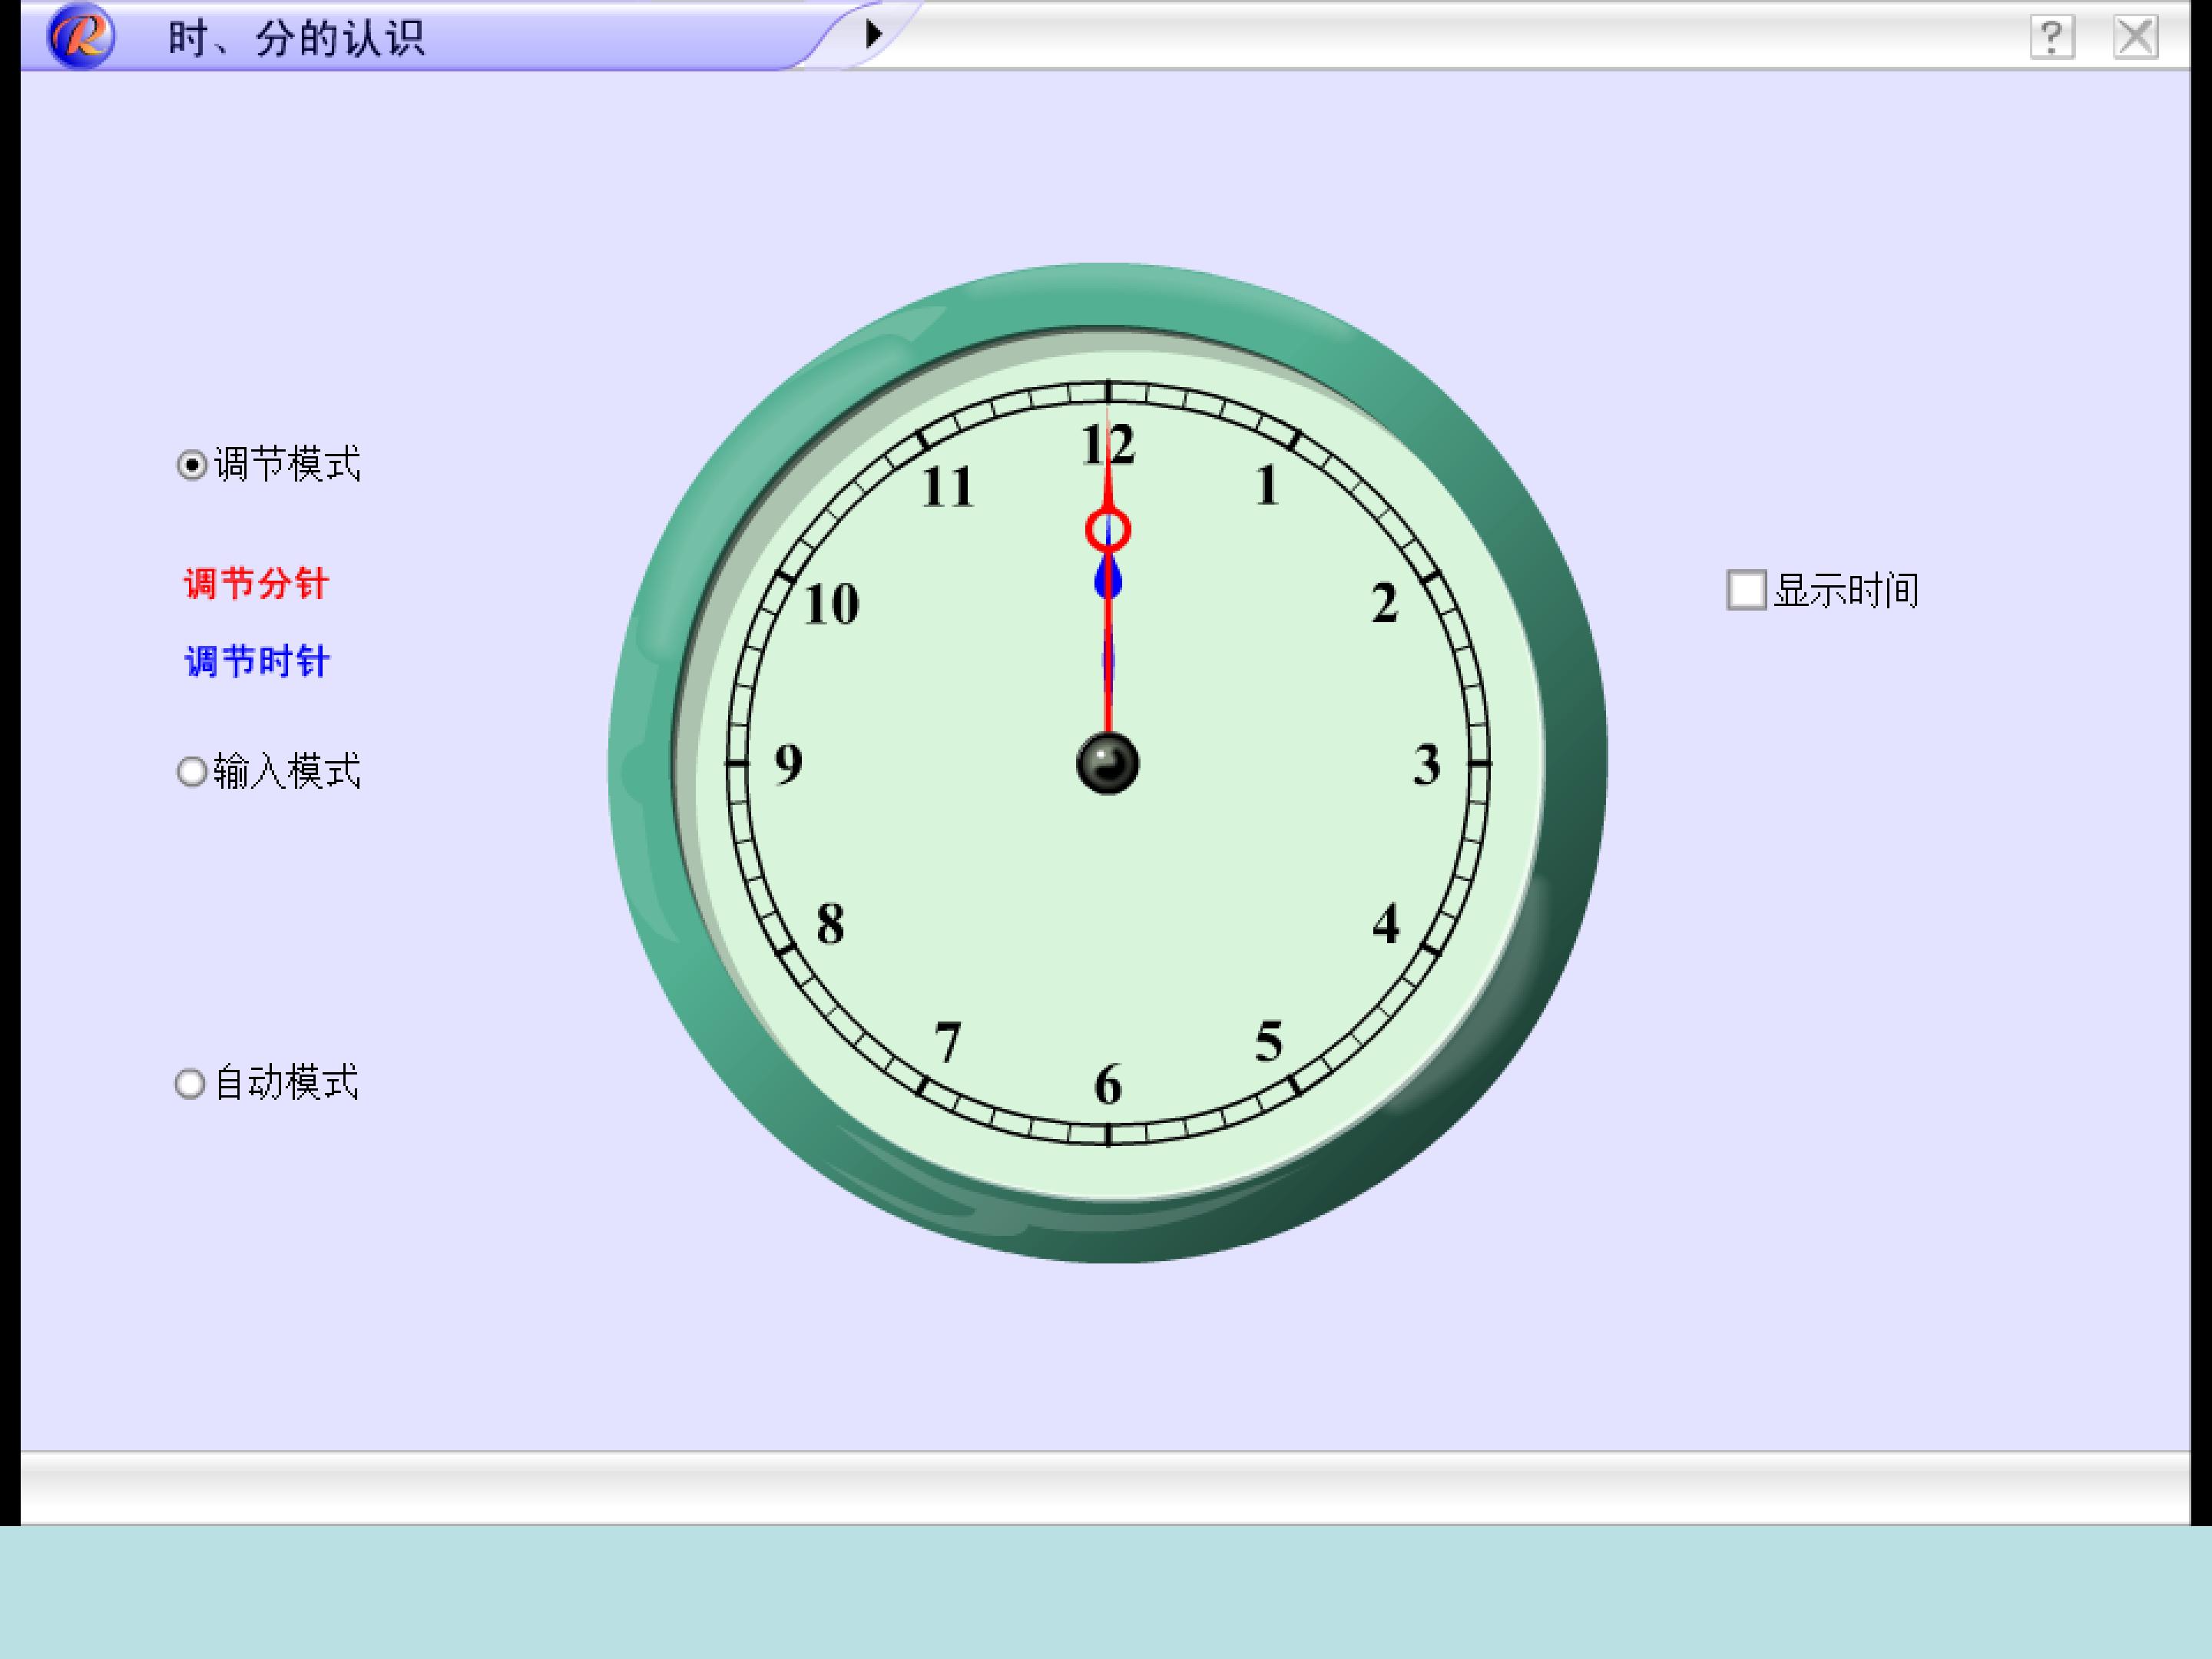The image size is (2212, 1659).
Task: Click the number 12 on the clock face
Action: [1108, 444]
